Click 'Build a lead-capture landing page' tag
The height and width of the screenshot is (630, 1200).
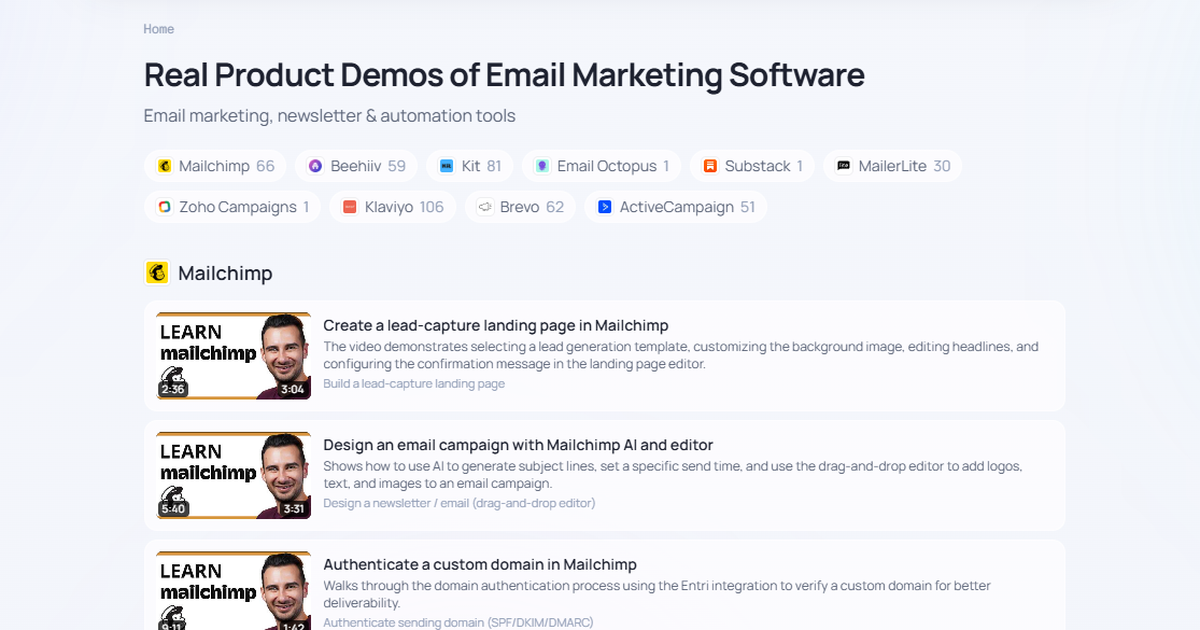(414, 384)
